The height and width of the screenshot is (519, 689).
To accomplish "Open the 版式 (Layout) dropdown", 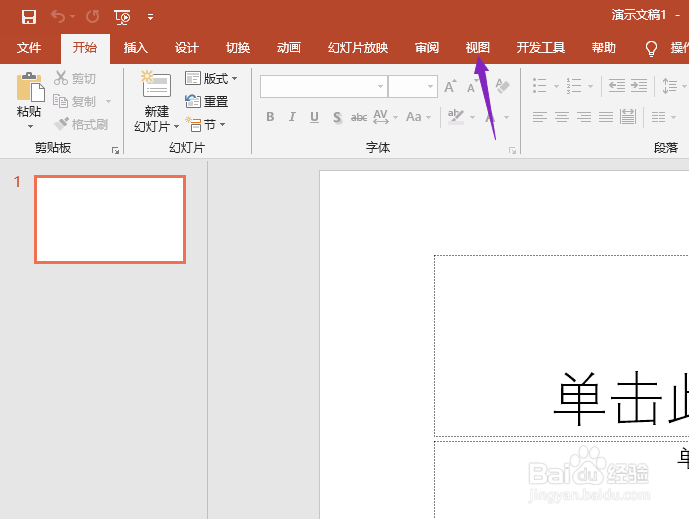I will pos(211,79).
